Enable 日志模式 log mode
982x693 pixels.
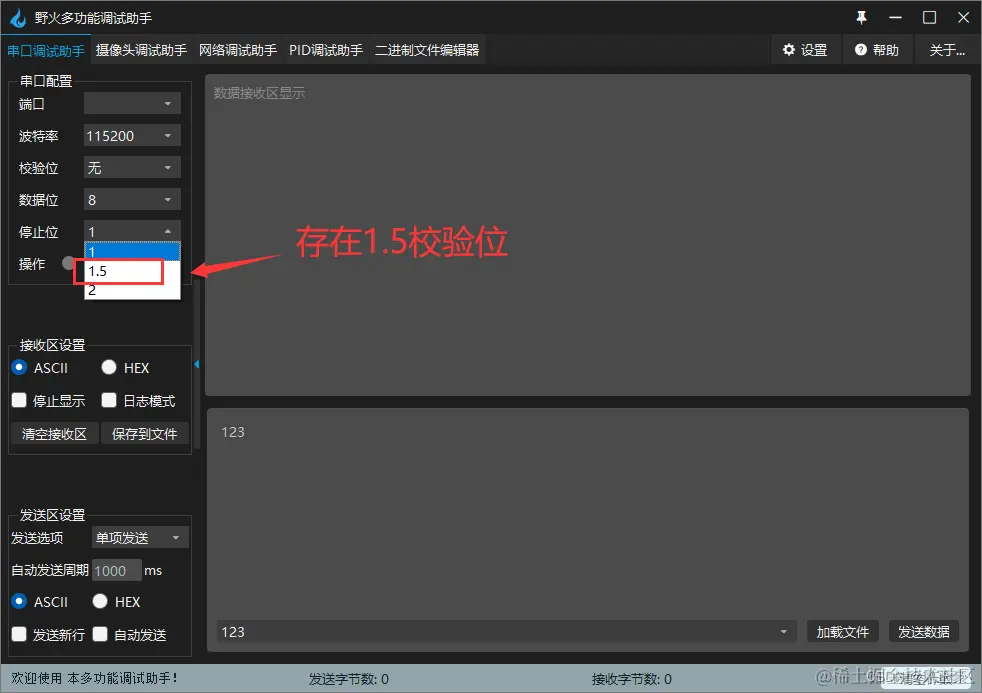coord(109,400)
